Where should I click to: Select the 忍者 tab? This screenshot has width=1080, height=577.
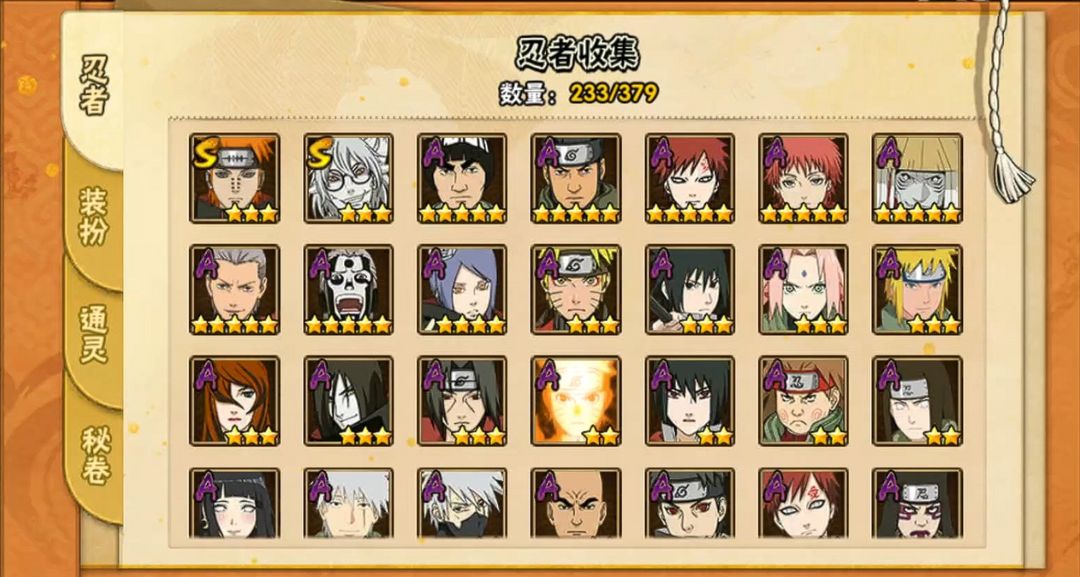[x=94, y=85]
